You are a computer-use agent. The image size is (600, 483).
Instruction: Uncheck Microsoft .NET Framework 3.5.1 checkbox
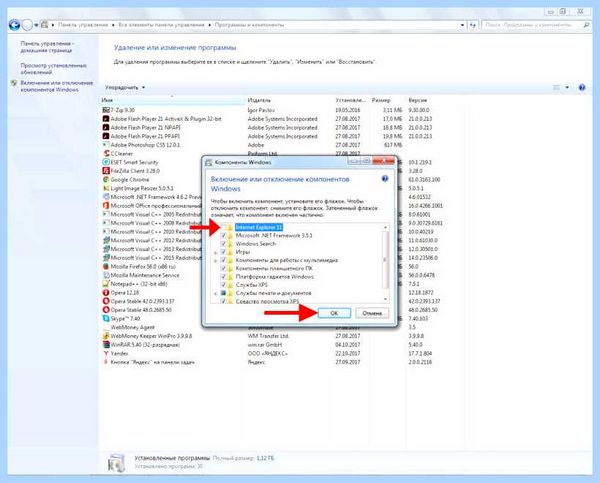click(x=223, y=235)
